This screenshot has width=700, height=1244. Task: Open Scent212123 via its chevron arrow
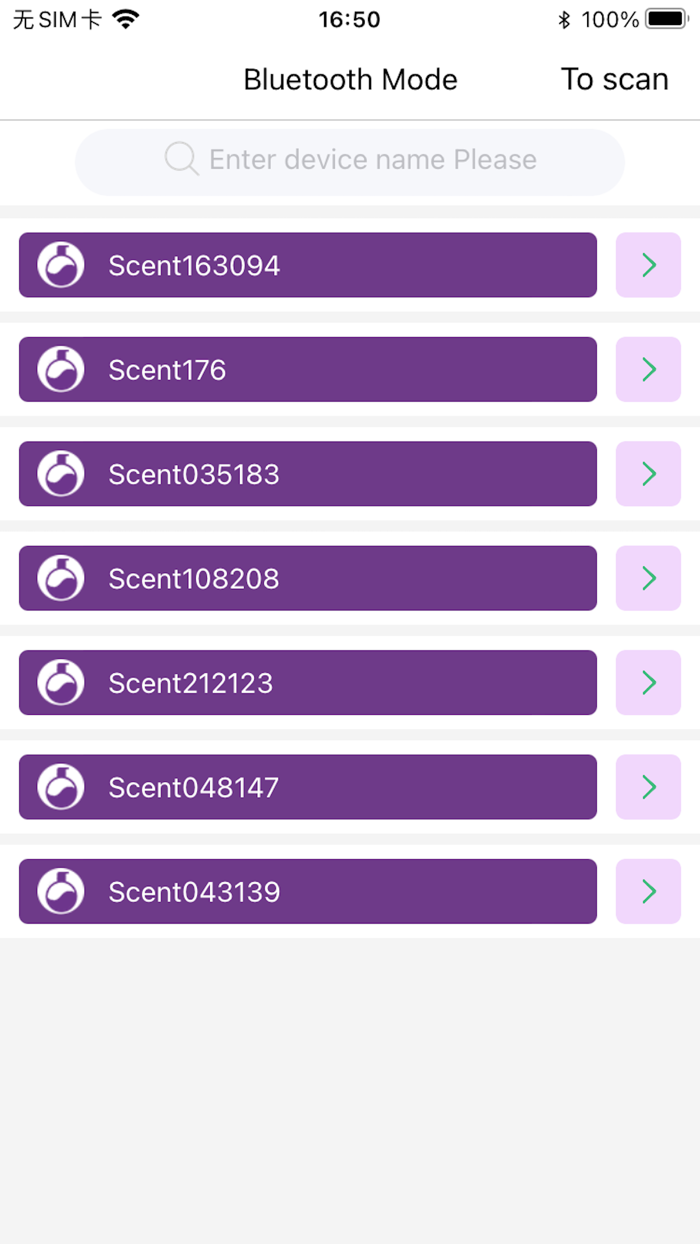(648, 683)
